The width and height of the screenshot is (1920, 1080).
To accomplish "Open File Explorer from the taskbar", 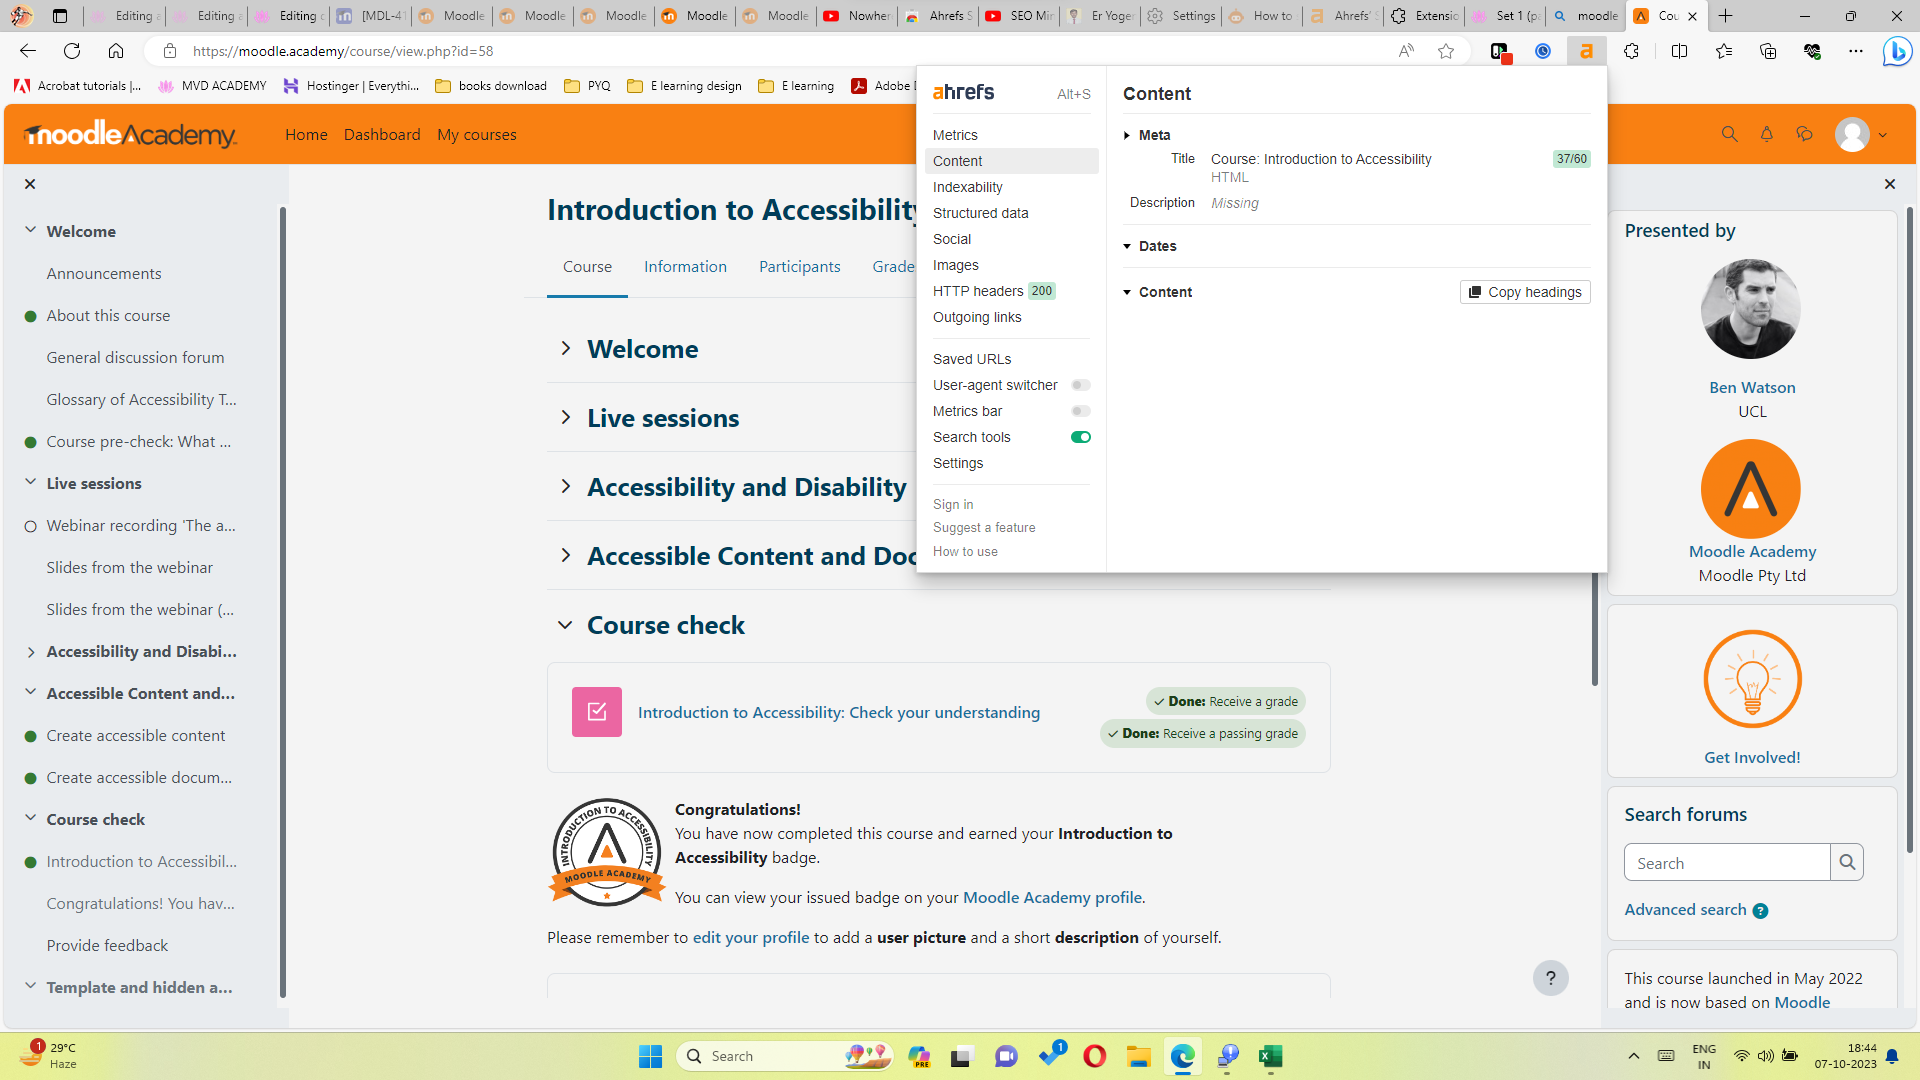I will [1139, 1056].
